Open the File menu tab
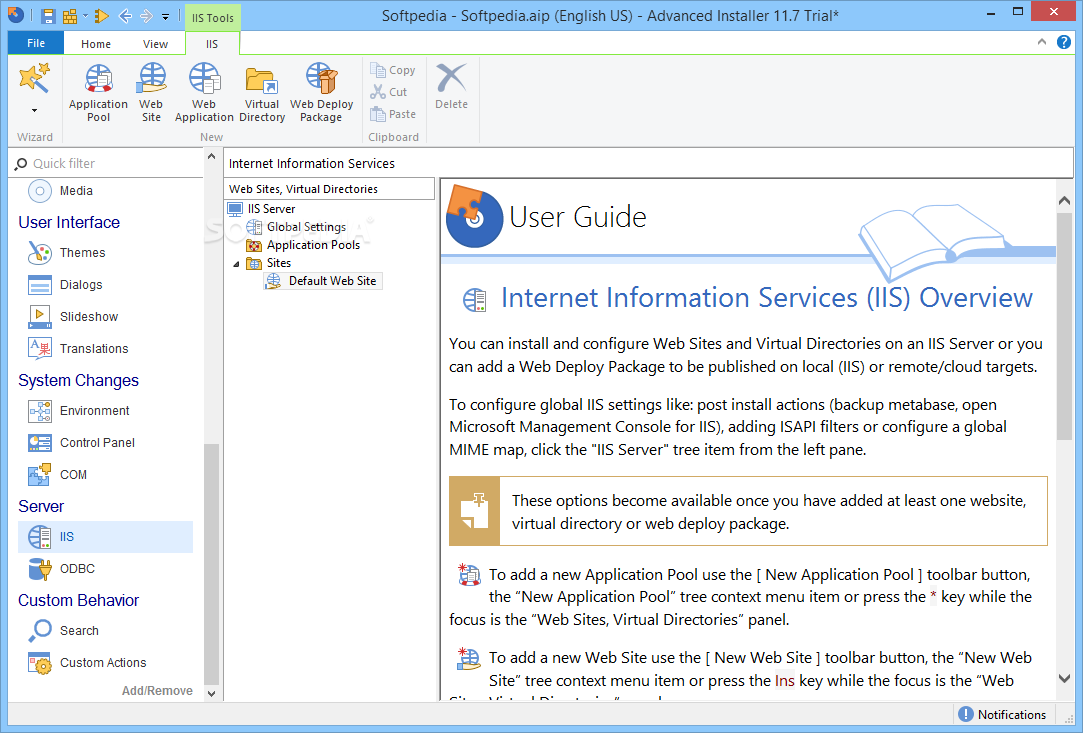The width and height of the screenshot is (1083, 733). [x=36, y=43]
